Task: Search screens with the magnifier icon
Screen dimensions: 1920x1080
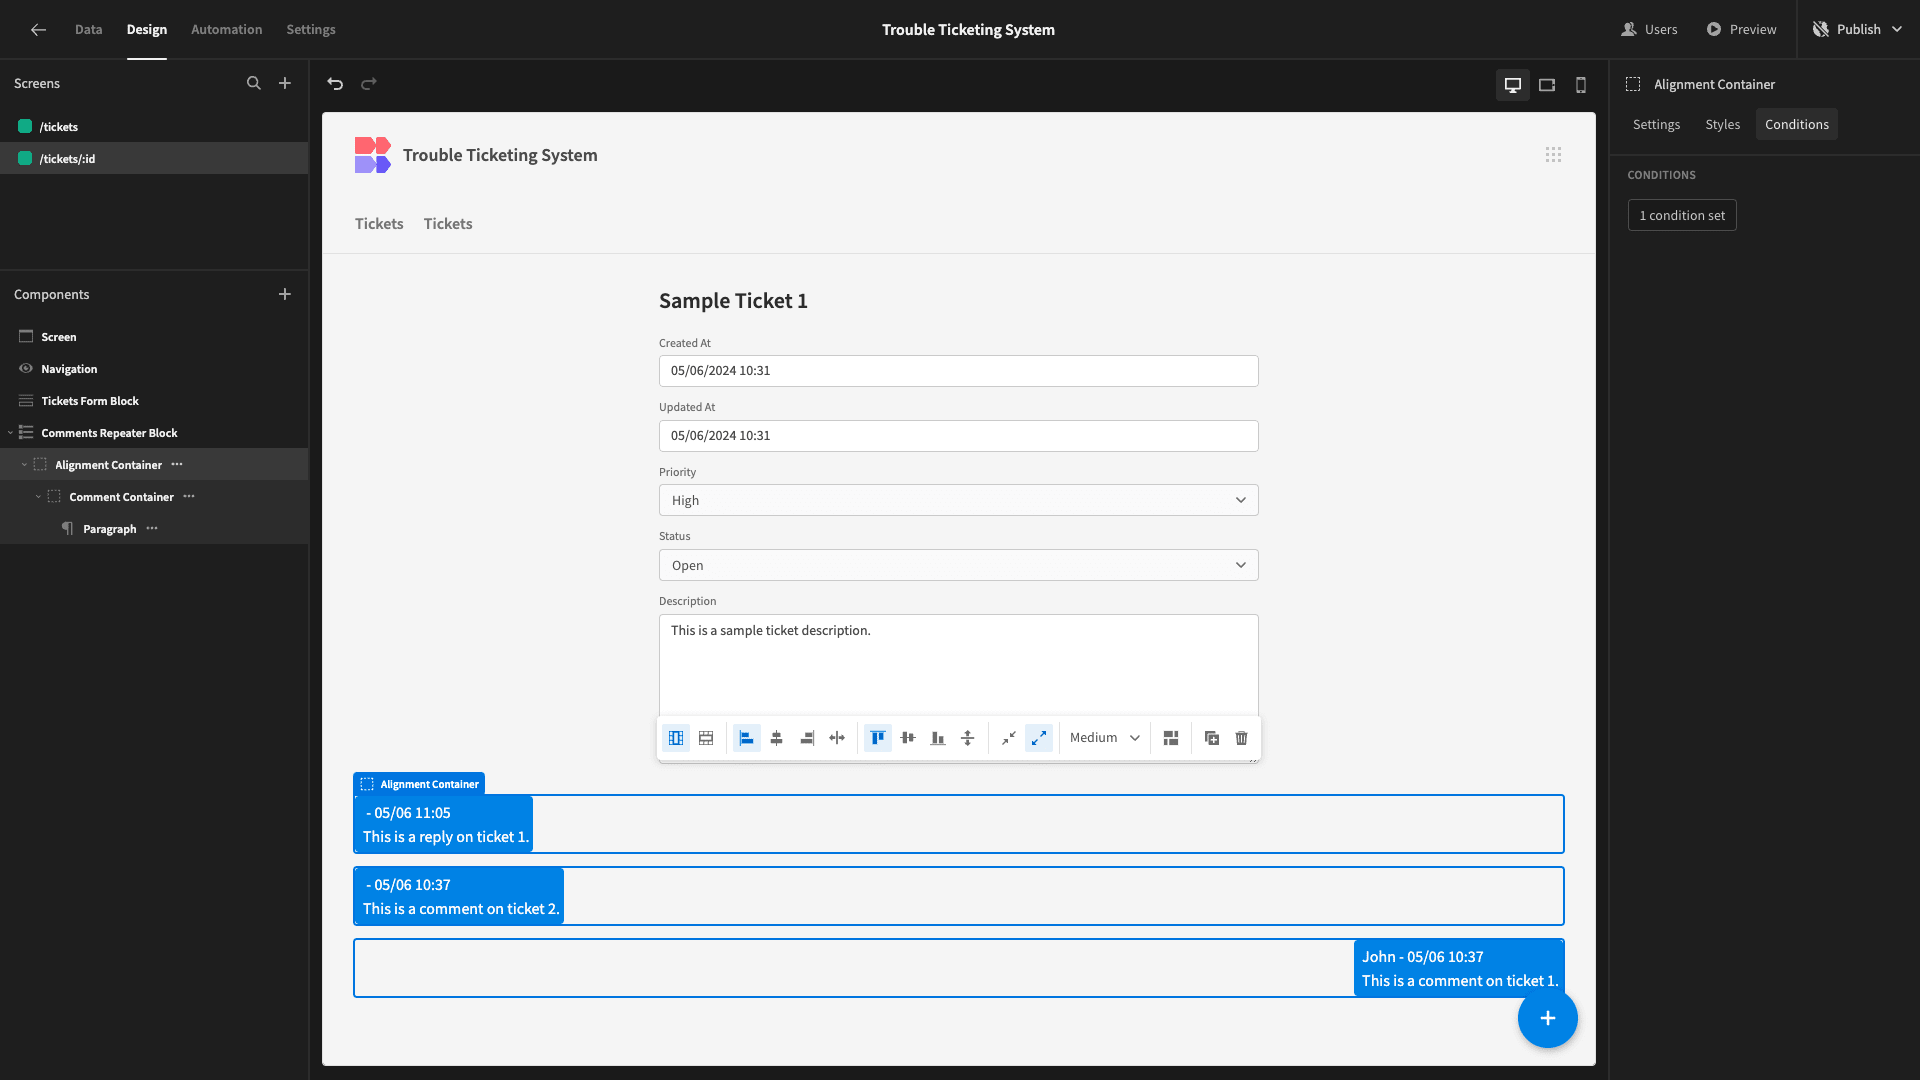Action: pos(254,83)
